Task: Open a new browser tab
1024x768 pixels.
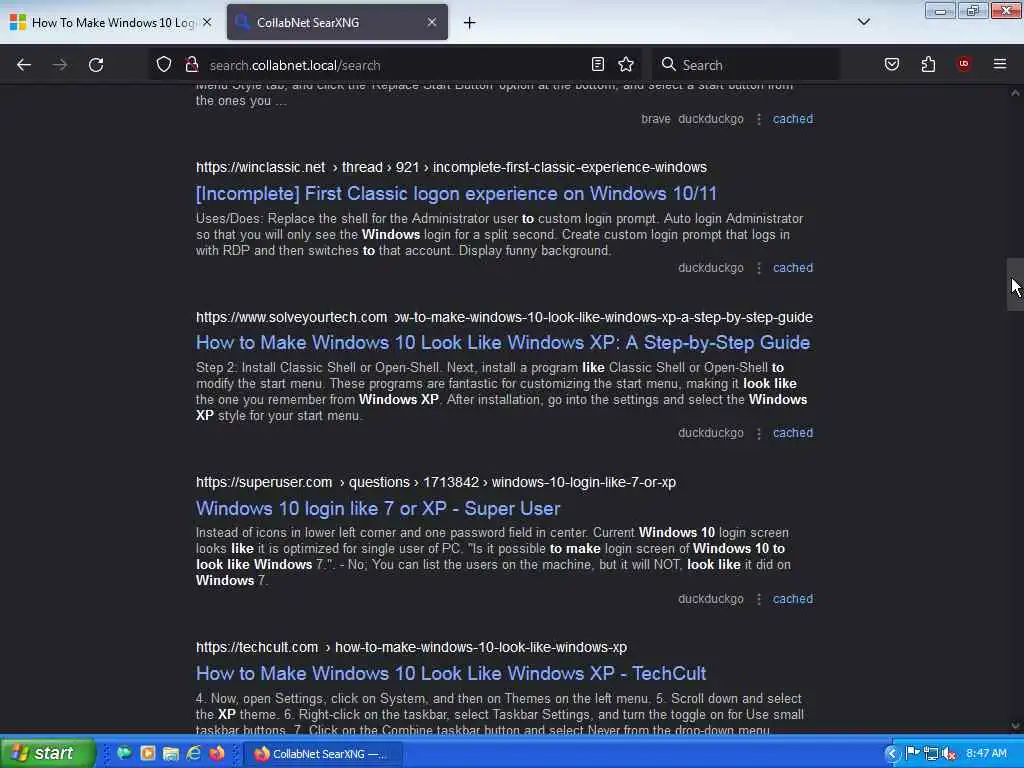Action: 470,23
